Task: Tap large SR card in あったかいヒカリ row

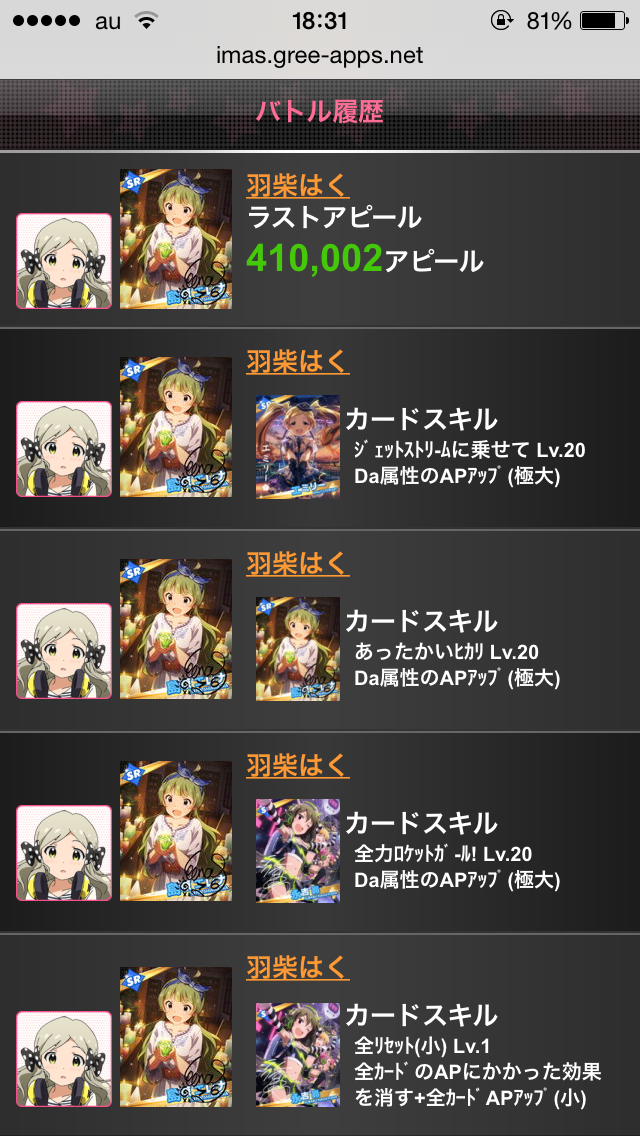Action: [175, 629]
